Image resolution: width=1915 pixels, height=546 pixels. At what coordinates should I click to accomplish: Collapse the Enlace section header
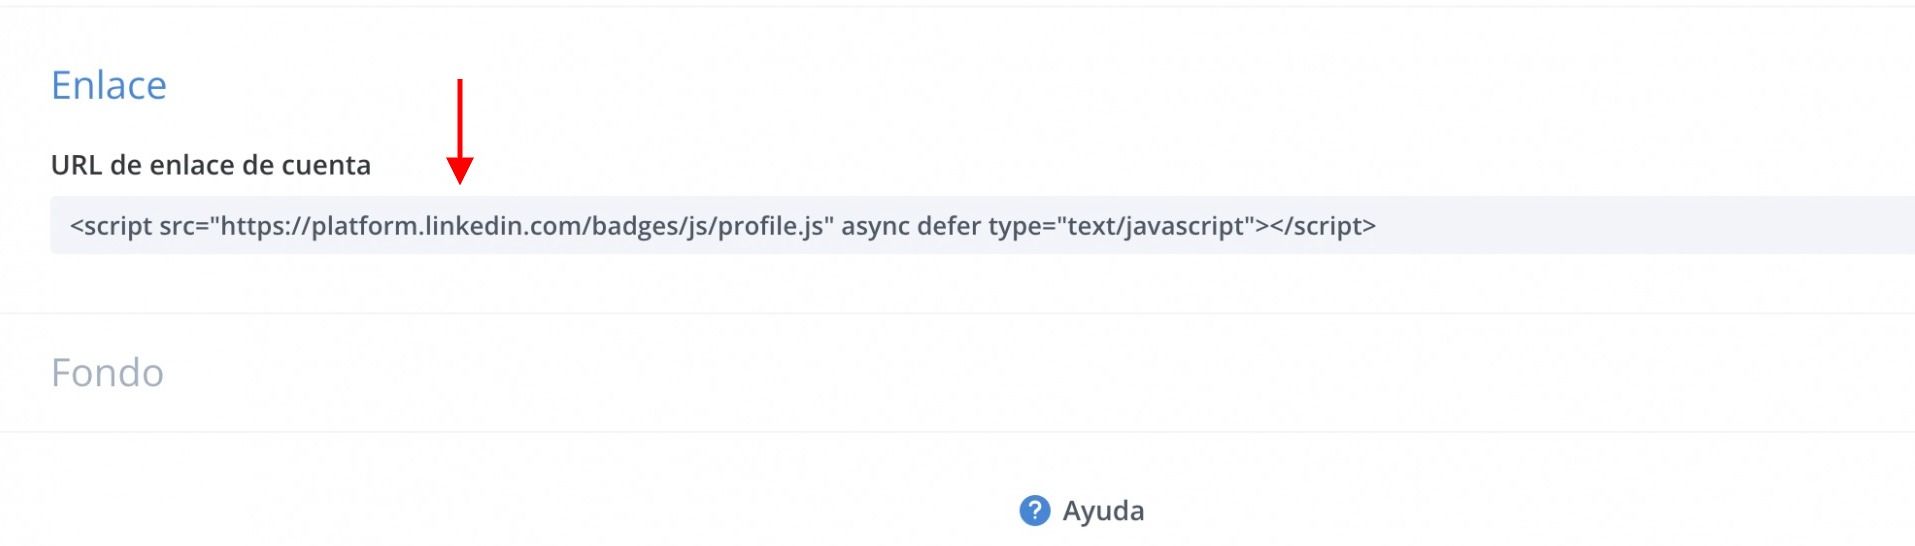[109, 86]
